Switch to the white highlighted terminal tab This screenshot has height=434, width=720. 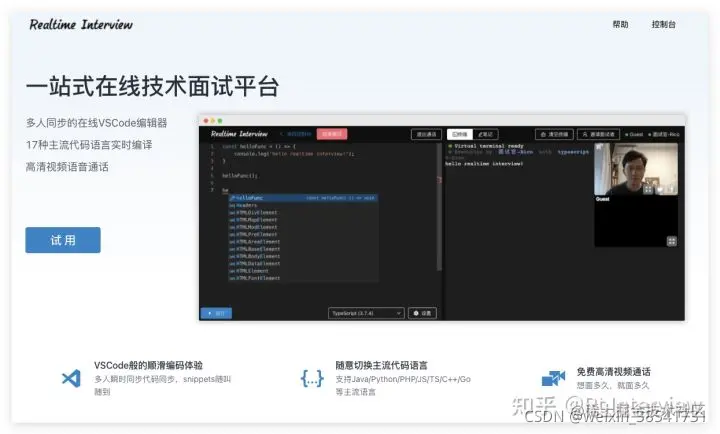tap(460, 134)
